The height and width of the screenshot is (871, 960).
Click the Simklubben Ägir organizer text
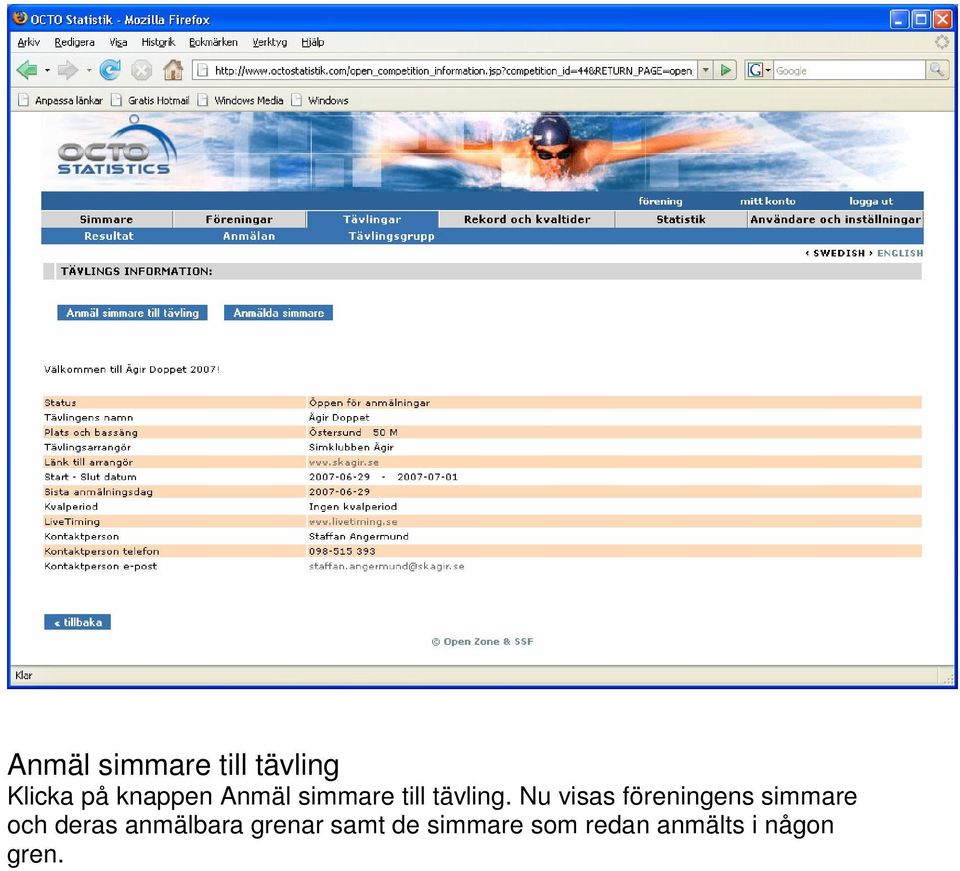(x=351, y=447)
